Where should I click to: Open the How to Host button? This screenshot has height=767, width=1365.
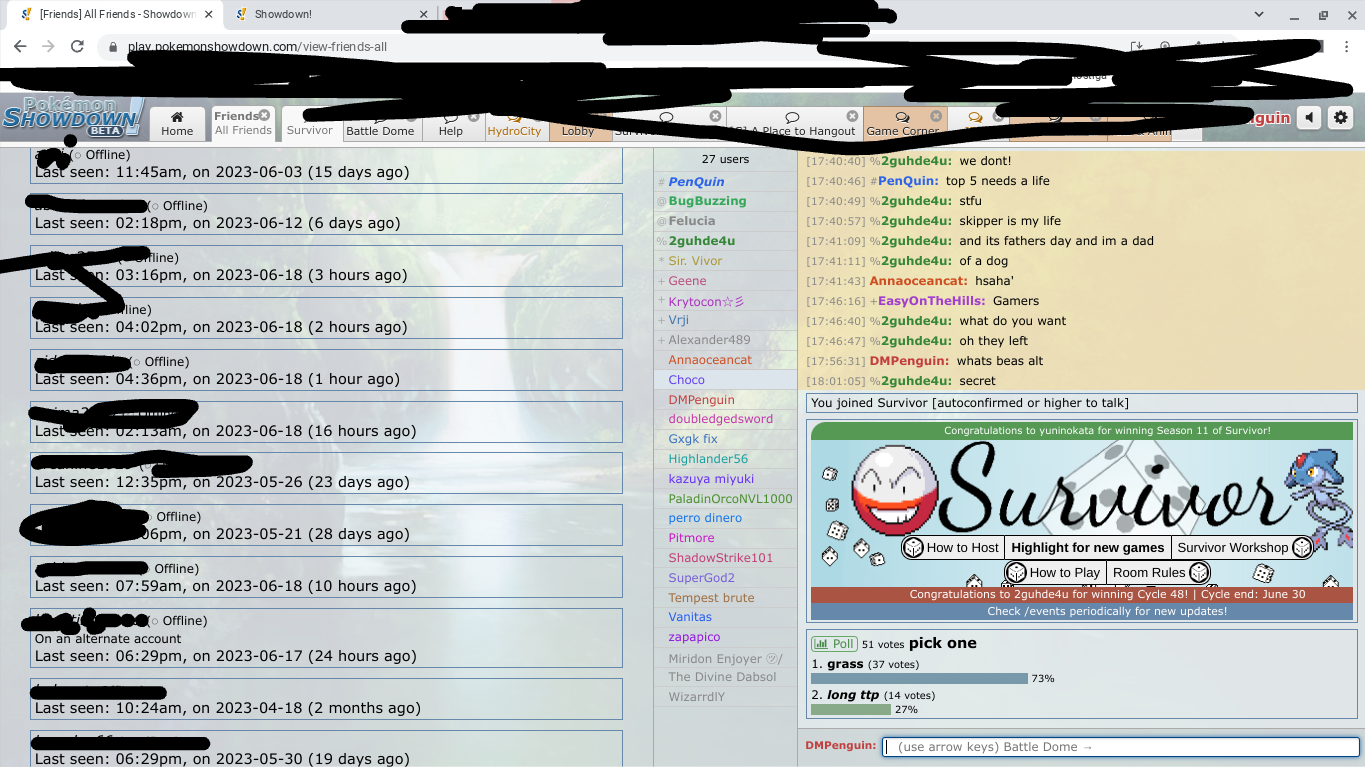[951, 547]
